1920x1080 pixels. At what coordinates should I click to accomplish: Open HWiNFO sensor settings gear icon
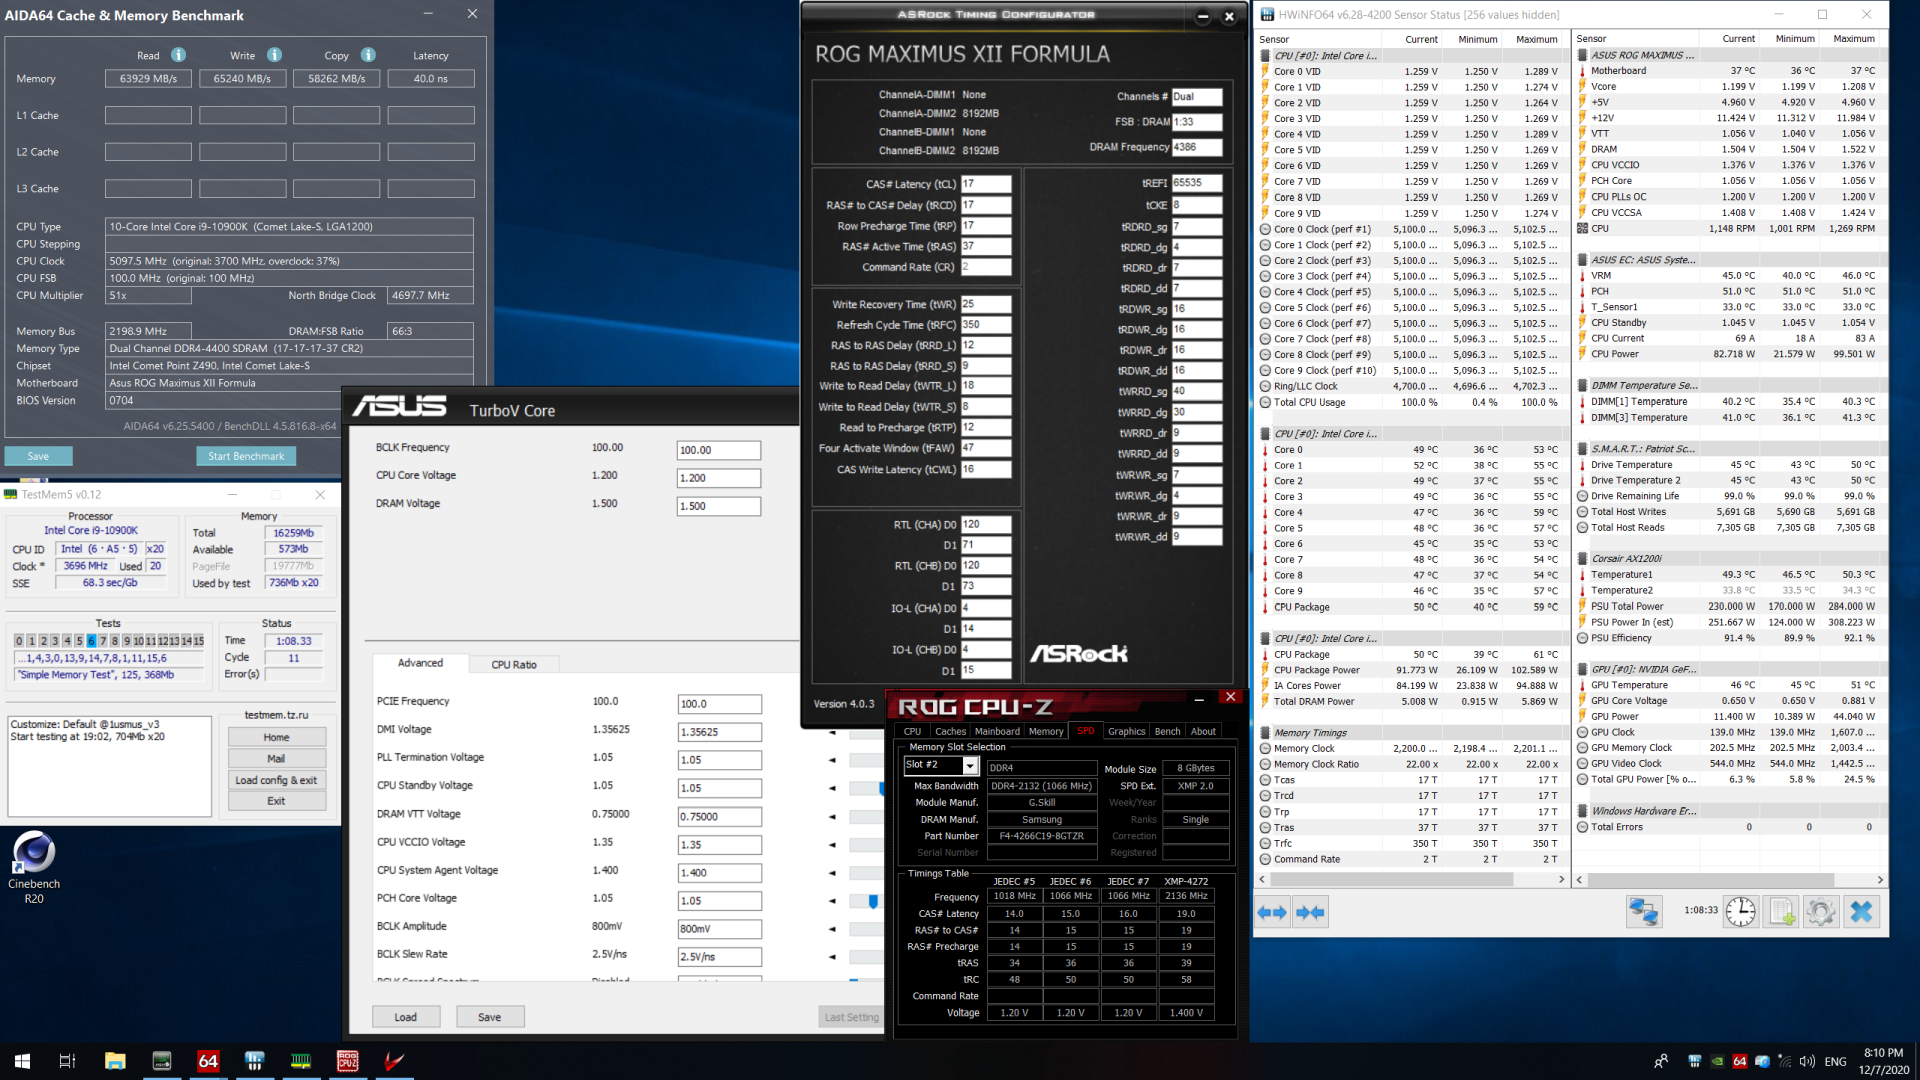[x=1821, y=912]
